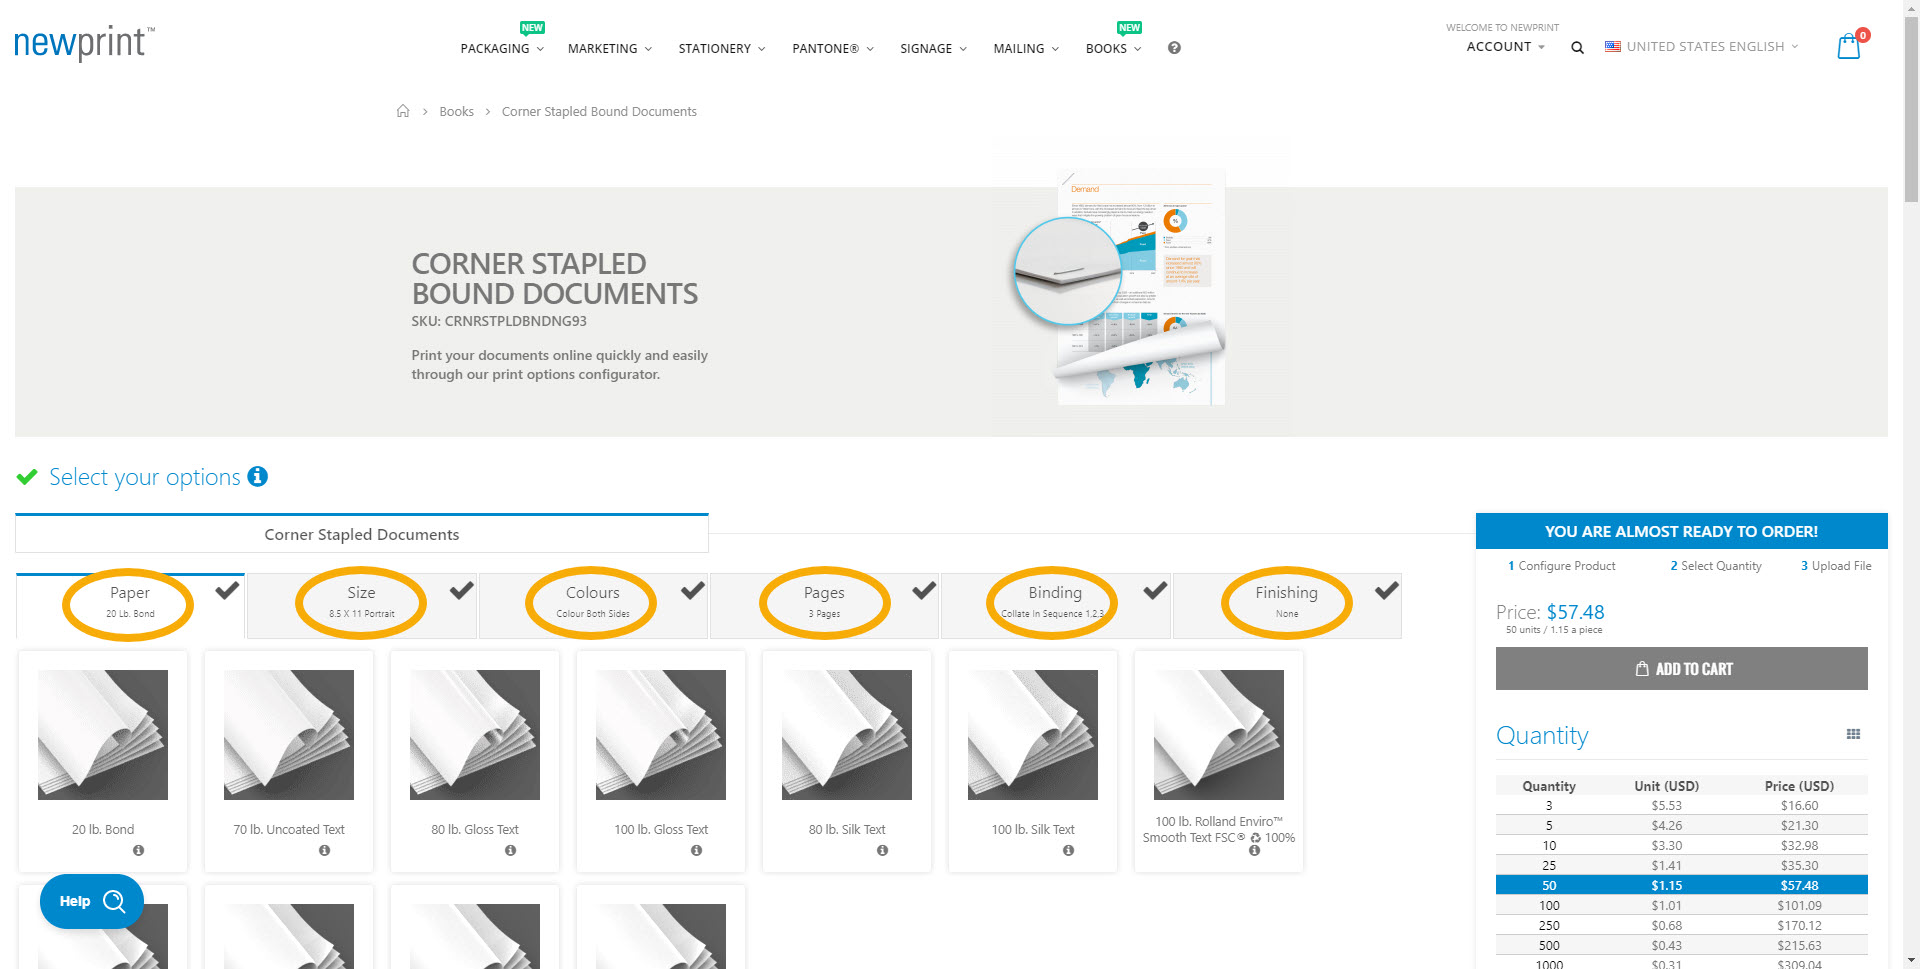Click the United States flag icon
The width and height of the screenshot is (1920, 969).
[x=1613, y=46]
